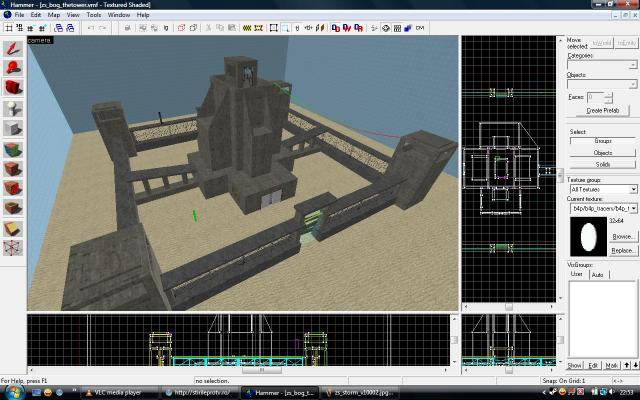Open Toggle Texture Application multicolored cube tool

tap(13, 148)
